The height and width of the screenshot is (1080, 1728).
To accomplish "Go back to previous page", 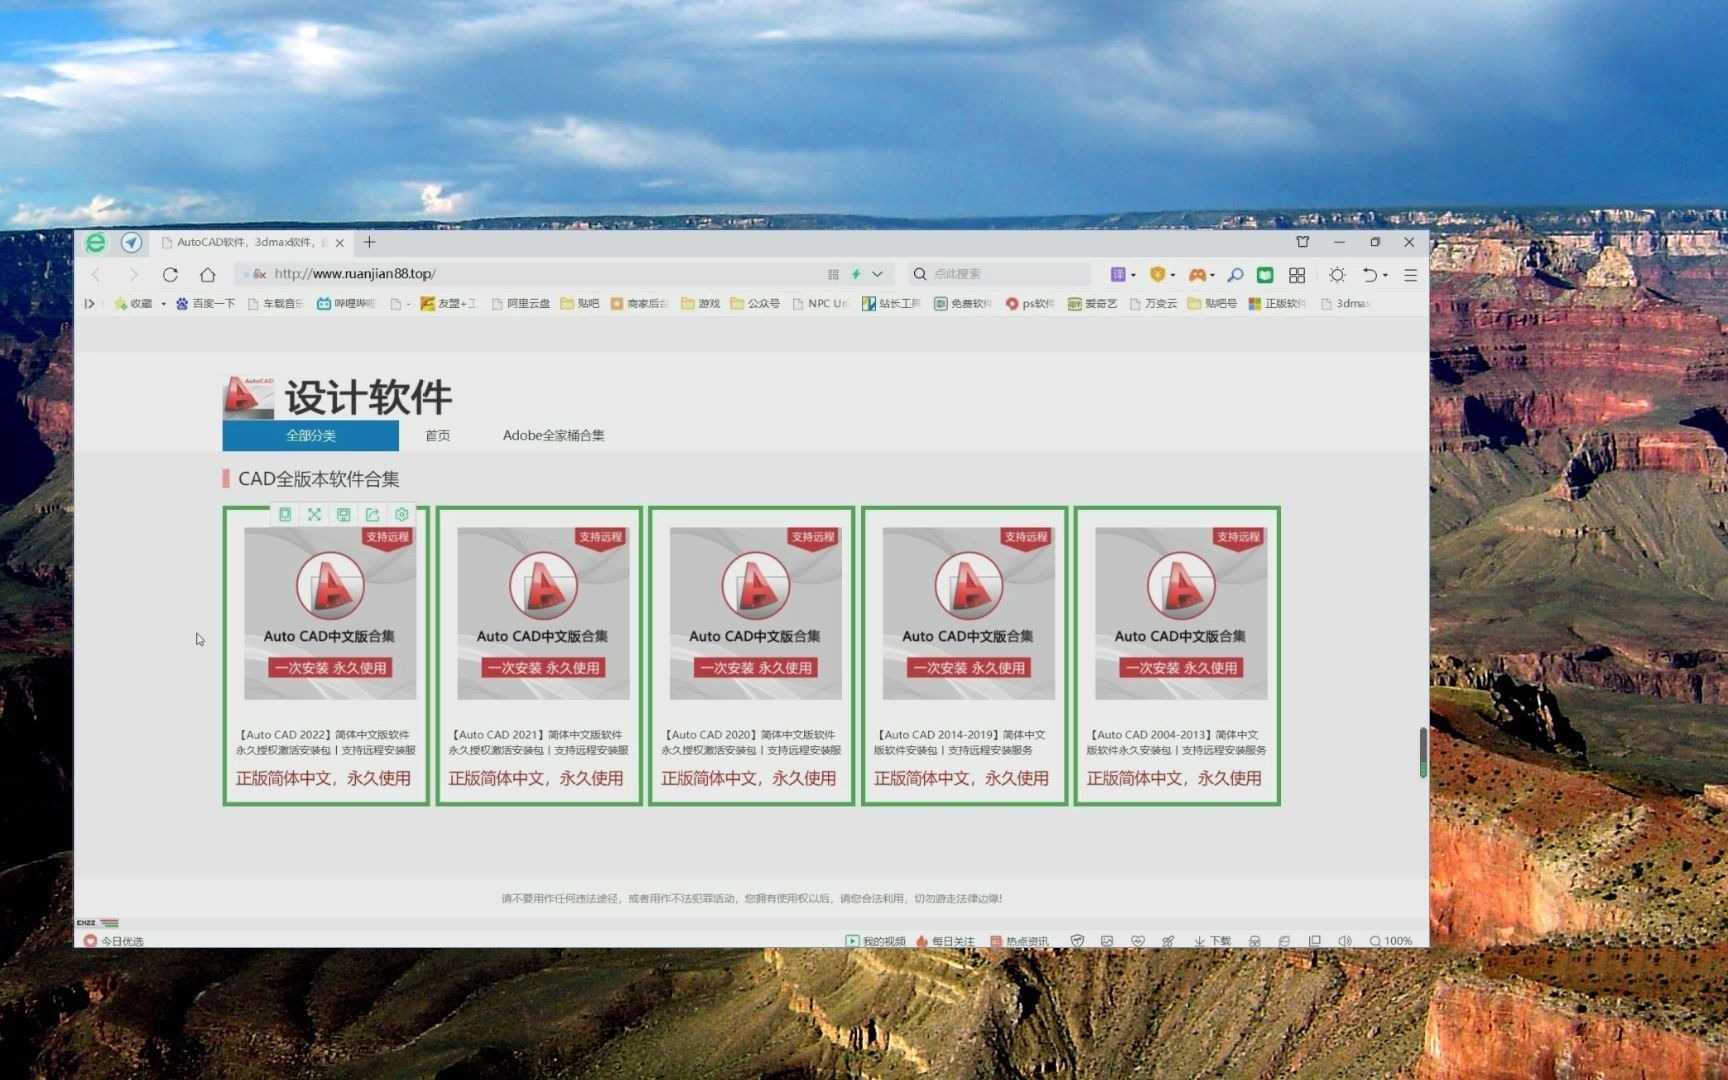I will (96, 274).
